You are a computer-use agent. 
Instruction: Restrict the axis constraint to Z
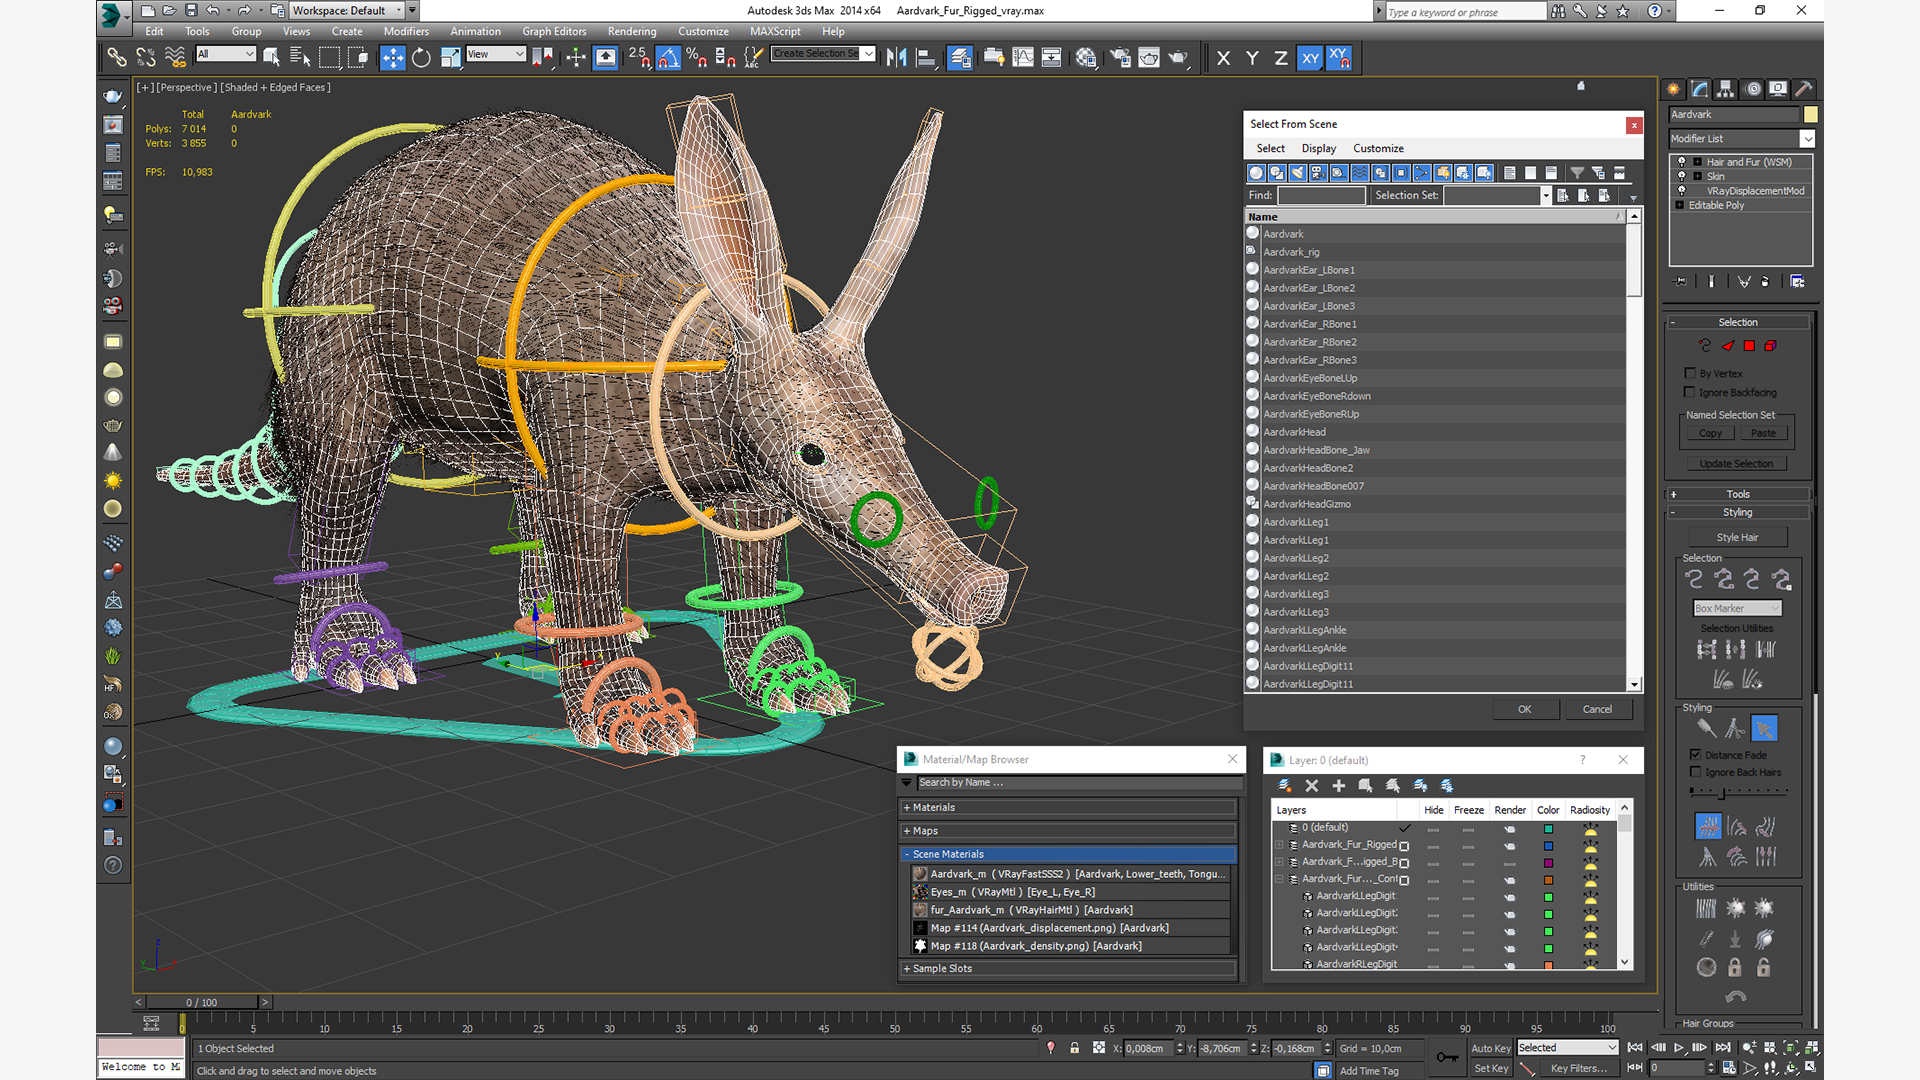pyautogui.click(x=1280, y=58)
